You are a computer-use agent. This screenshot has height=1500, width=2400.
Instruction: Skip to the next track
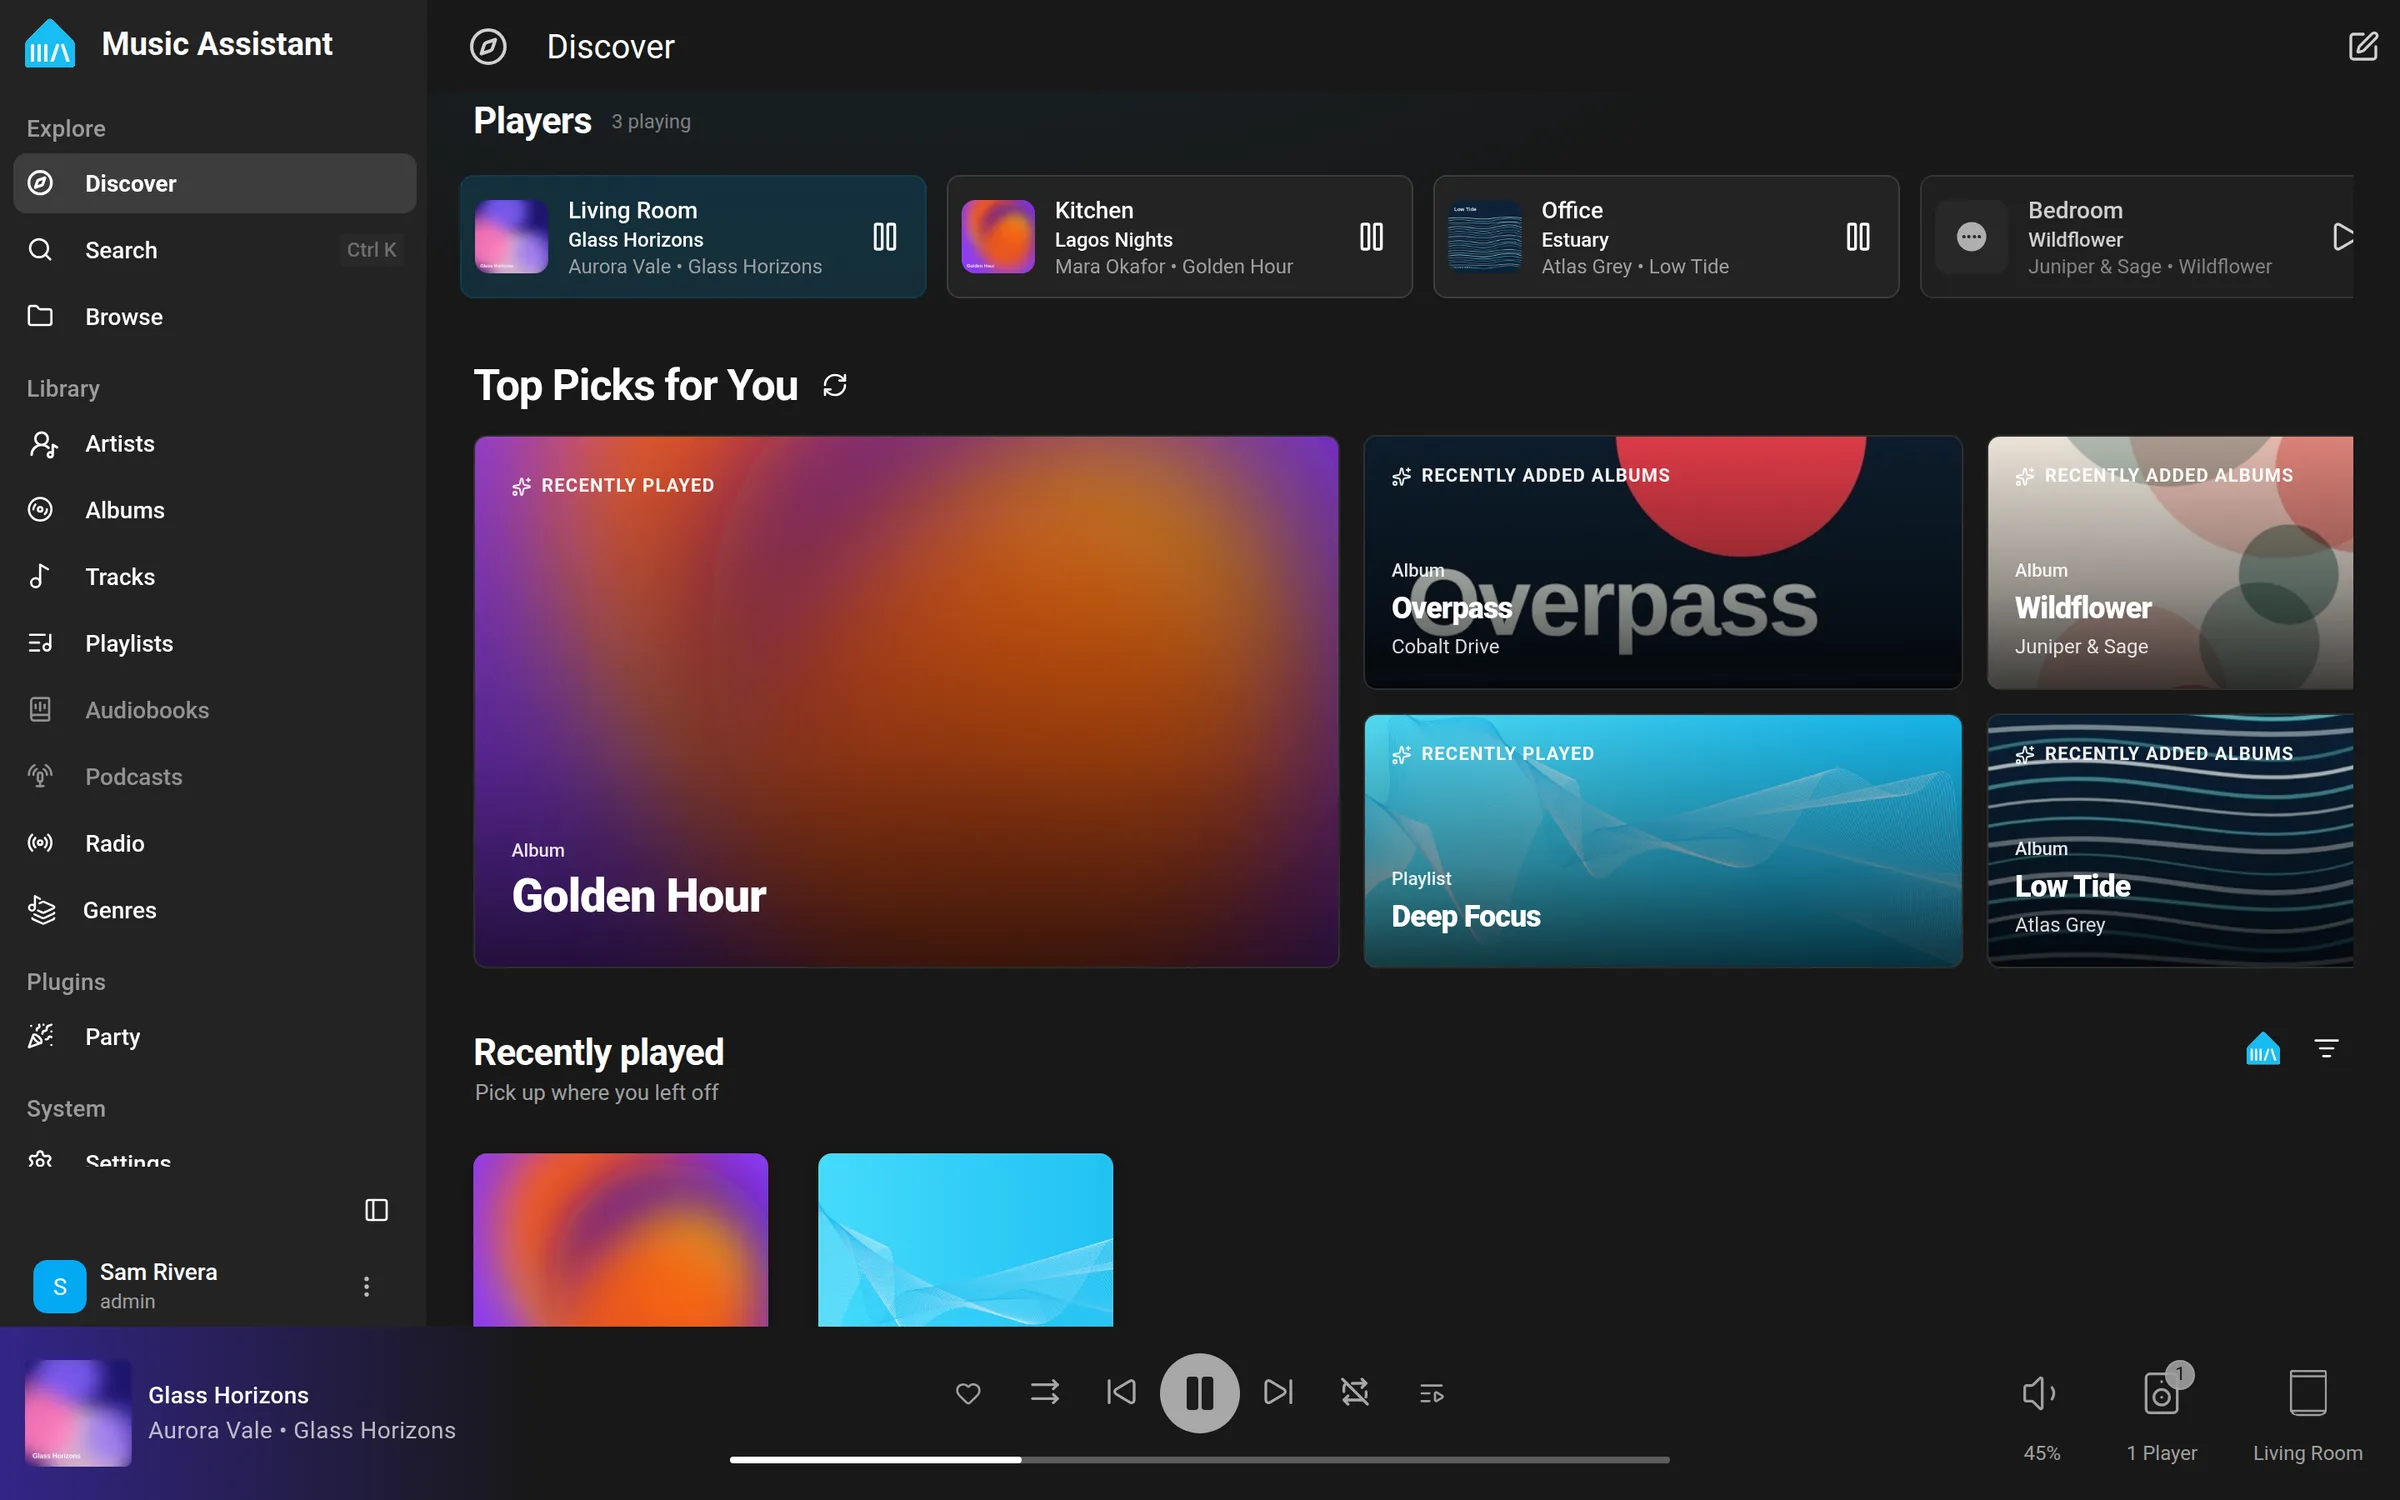1278,1392
